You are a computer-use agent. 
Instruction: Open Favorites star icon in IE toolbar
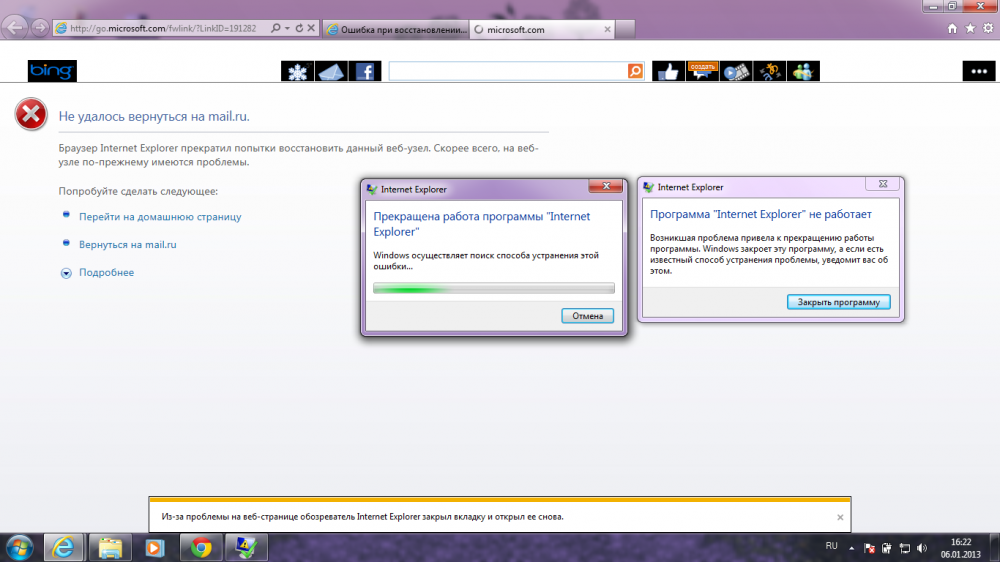[x=970, y=28]
